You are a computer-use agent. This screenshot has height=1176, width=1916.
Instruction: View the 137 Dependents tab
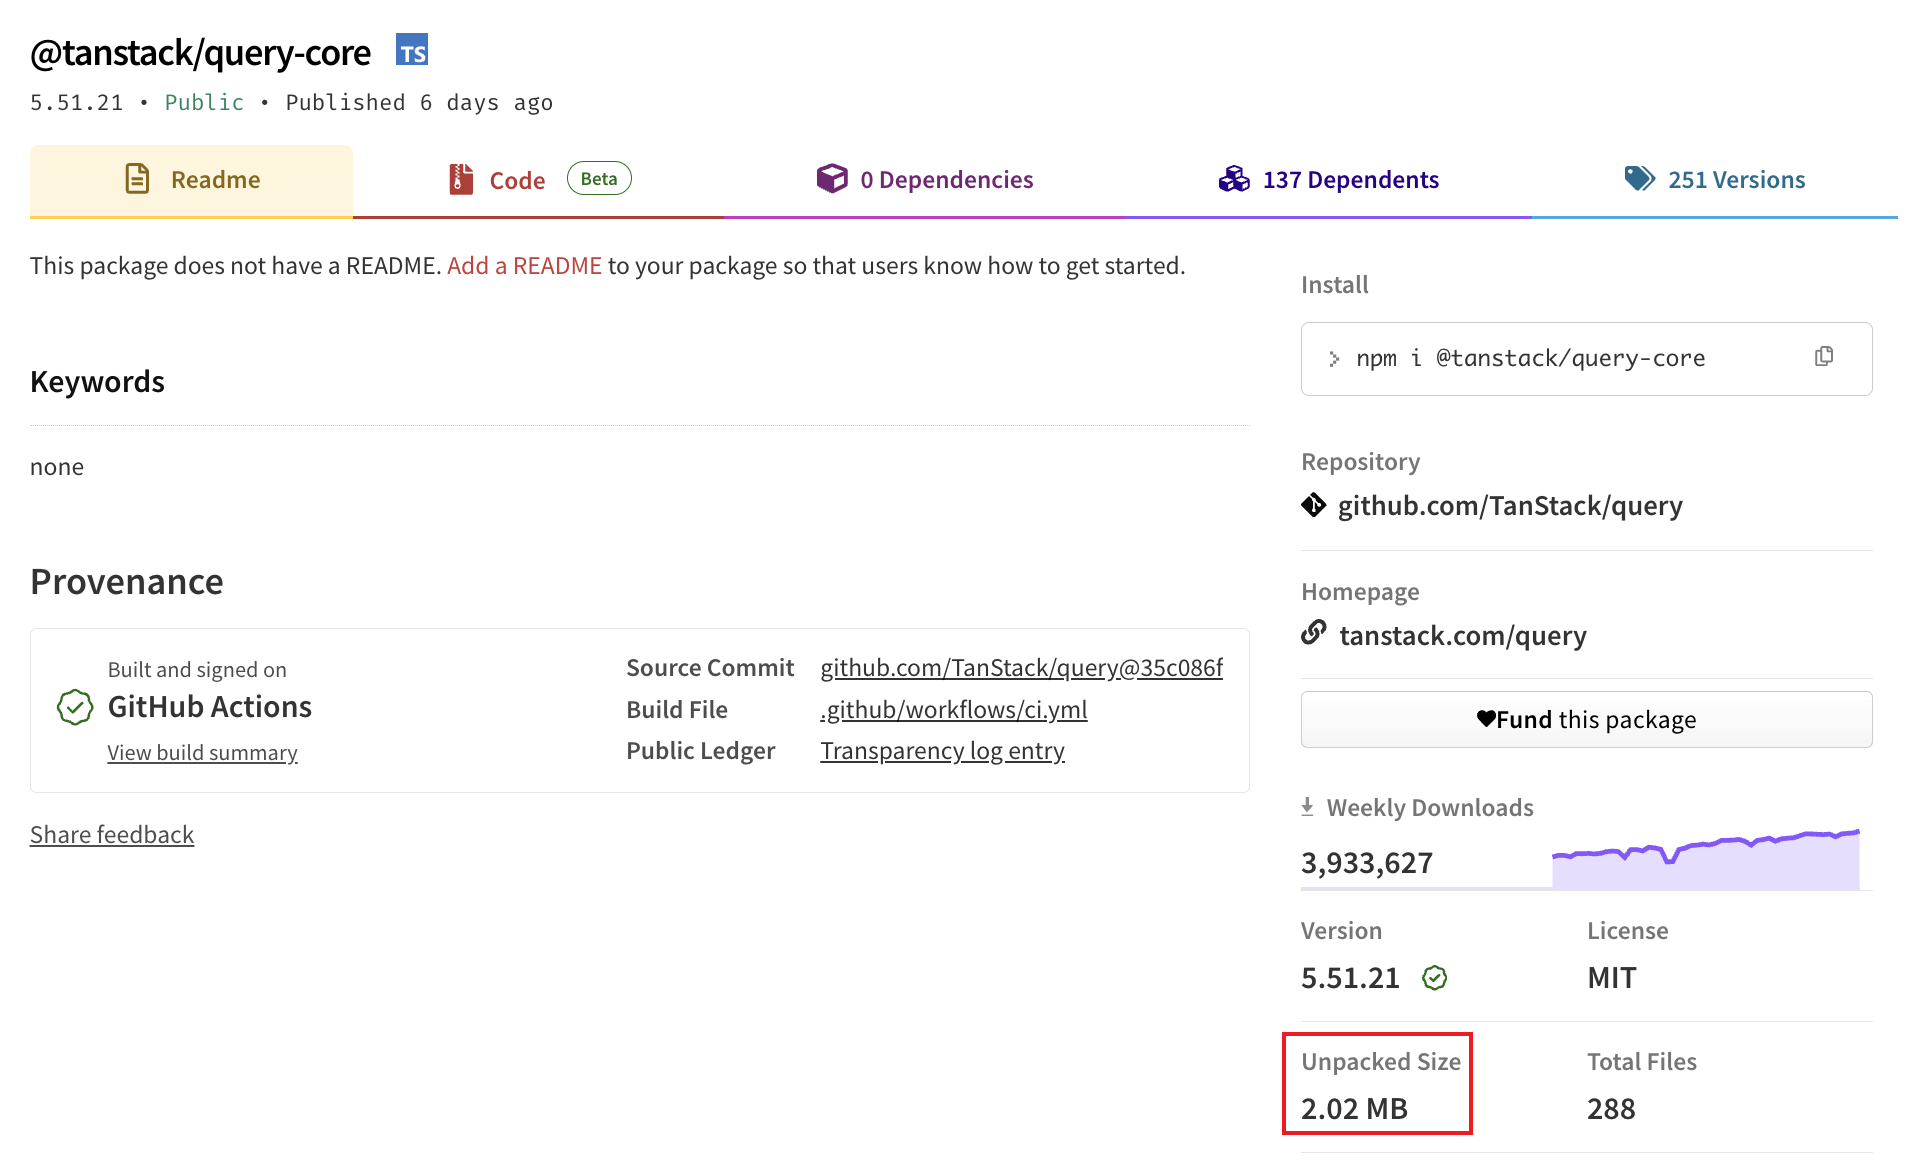1328,180
